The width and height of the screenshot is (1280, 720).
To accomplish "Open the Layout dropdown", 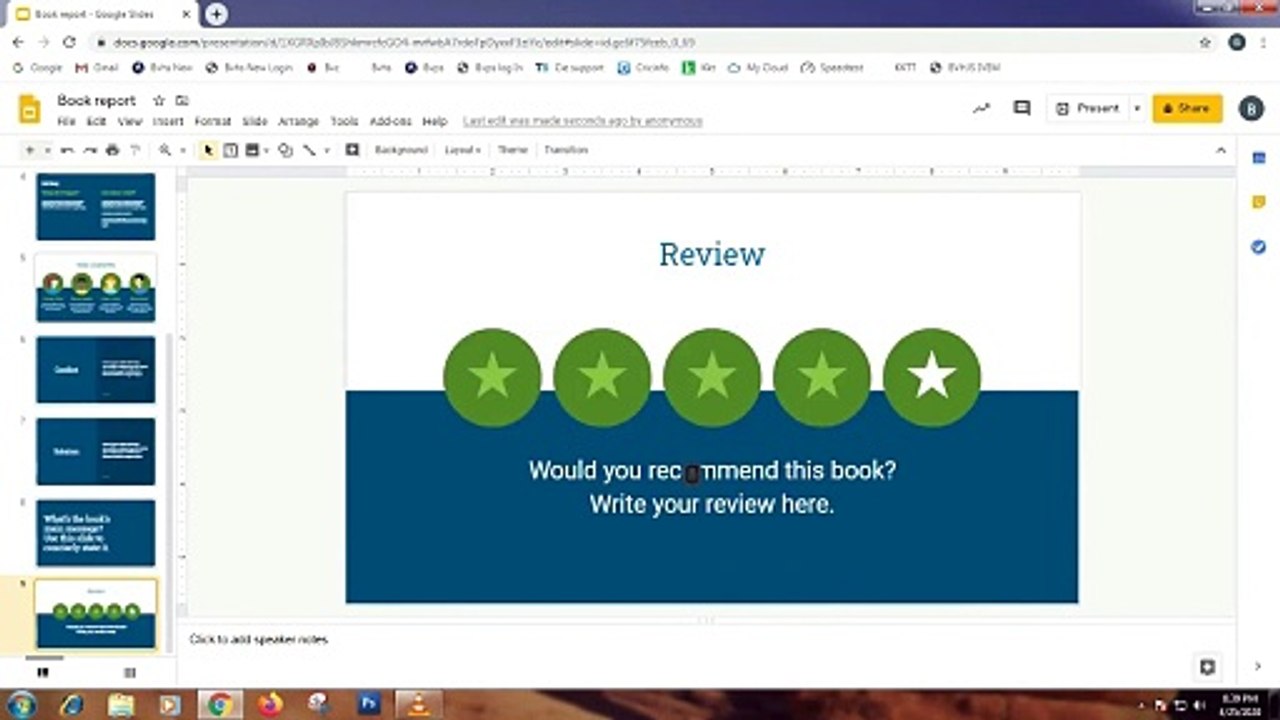I will [462, 150].
